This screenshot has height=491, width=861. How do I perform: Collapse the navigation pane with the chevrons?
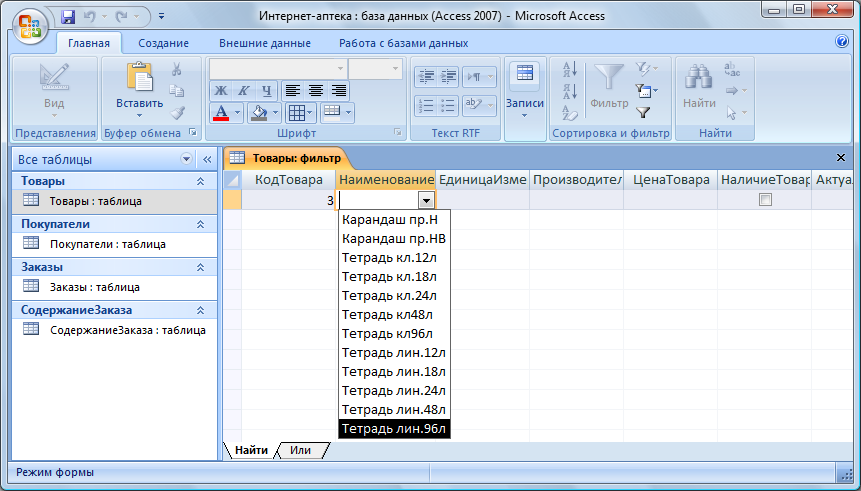click(207, 159)
